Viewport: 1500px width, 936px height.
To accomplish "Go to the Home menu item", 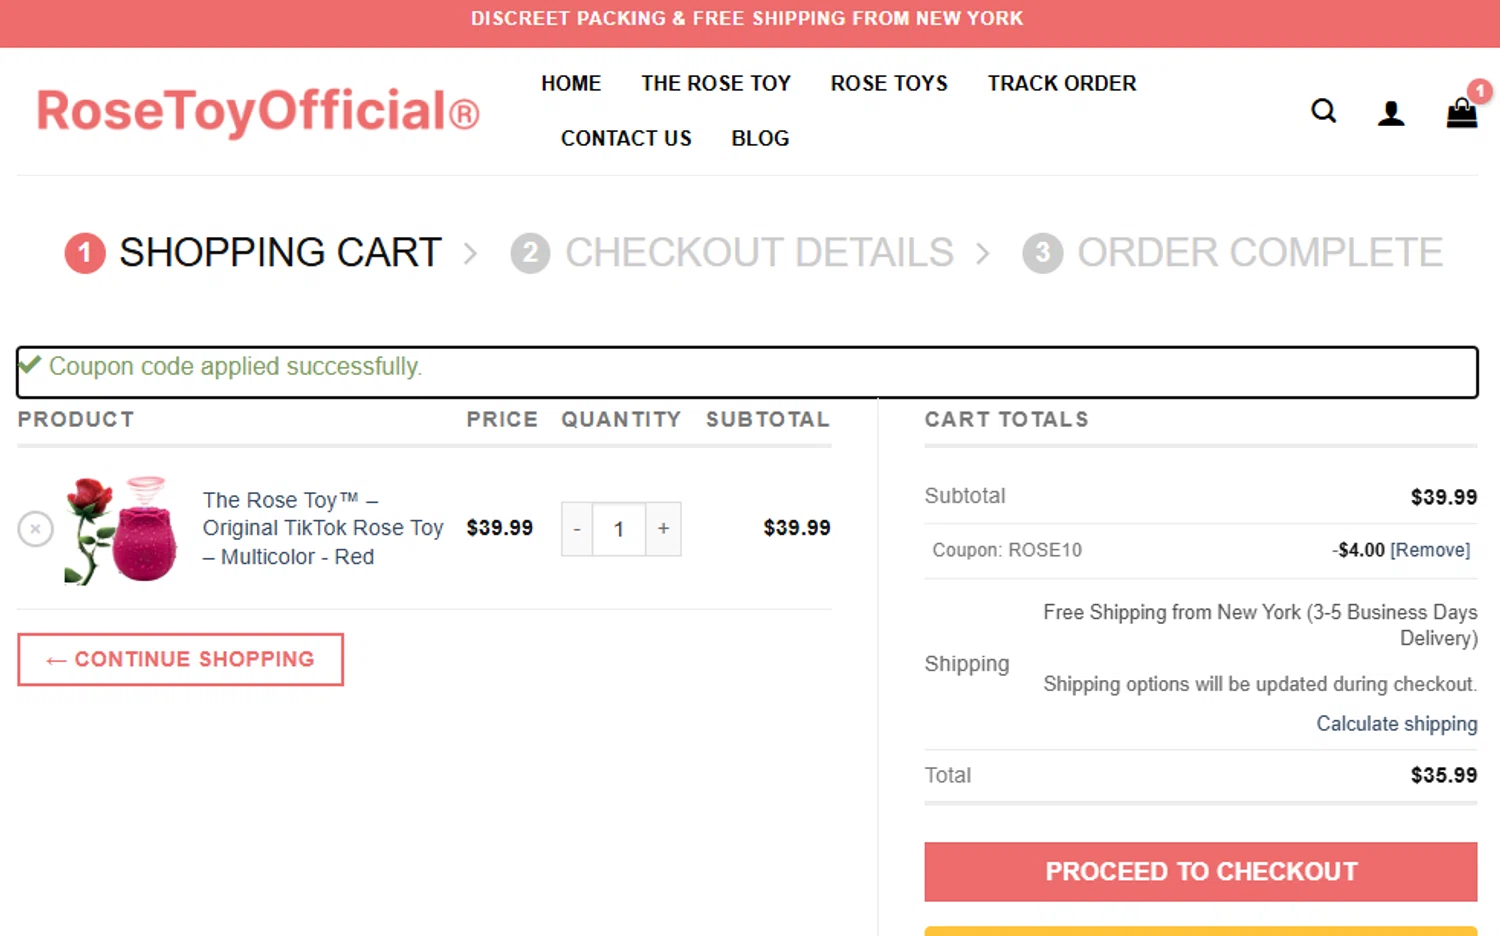I will [x=571, y=83].
